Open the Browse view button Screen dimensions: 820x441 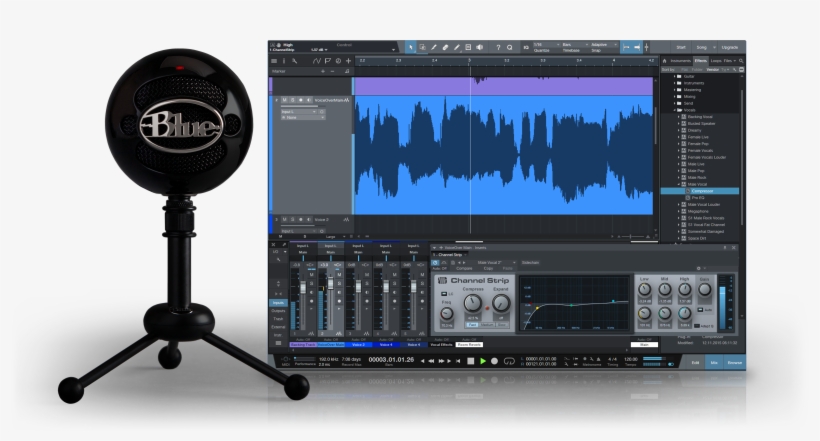coord(735,363)
